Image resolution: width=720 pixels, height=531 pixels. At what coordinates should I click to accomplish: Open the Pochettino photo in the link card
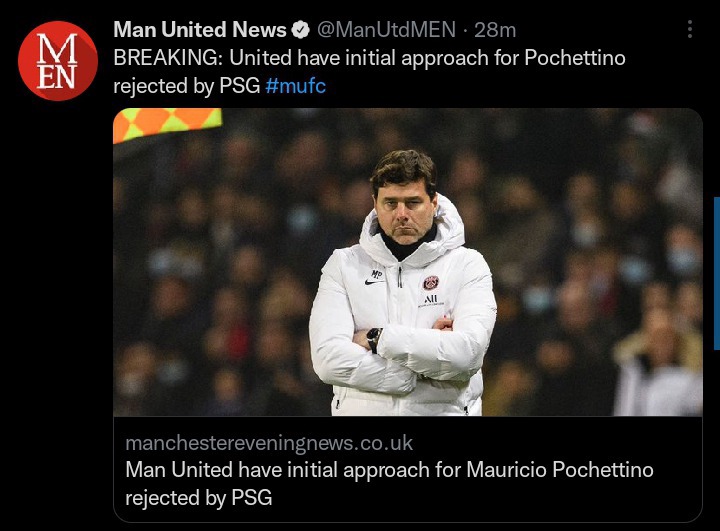[x=408, y=262]
